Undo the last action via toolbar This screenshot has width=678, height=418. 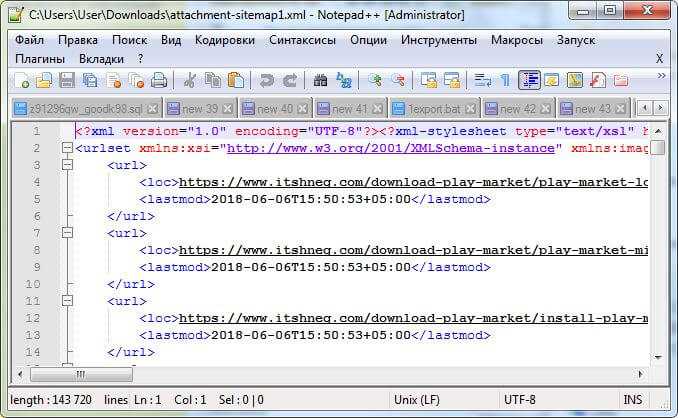[x=267, y=81]
